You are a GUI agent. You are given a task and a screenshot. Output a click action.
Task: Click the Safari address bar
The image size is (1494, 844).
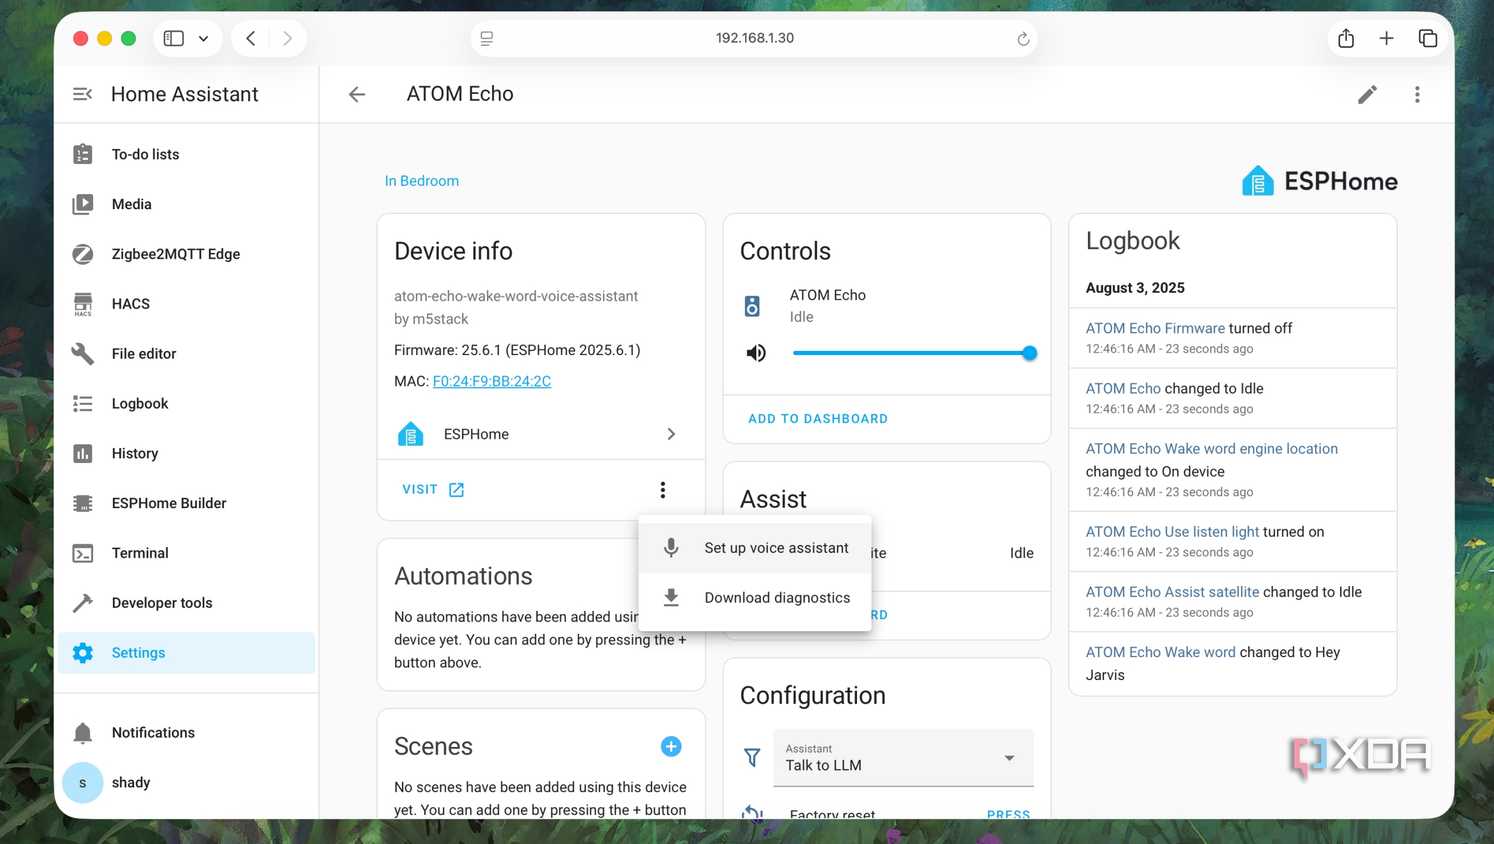tap(754, 38)
